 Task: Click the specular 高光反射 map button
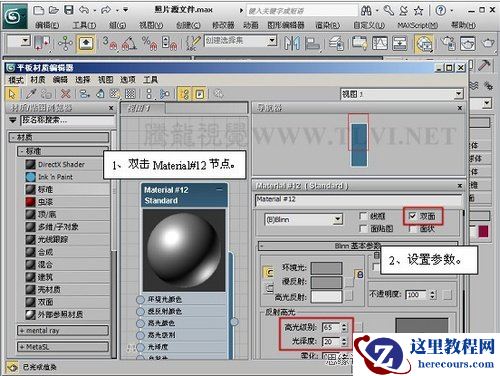[349, 296]
